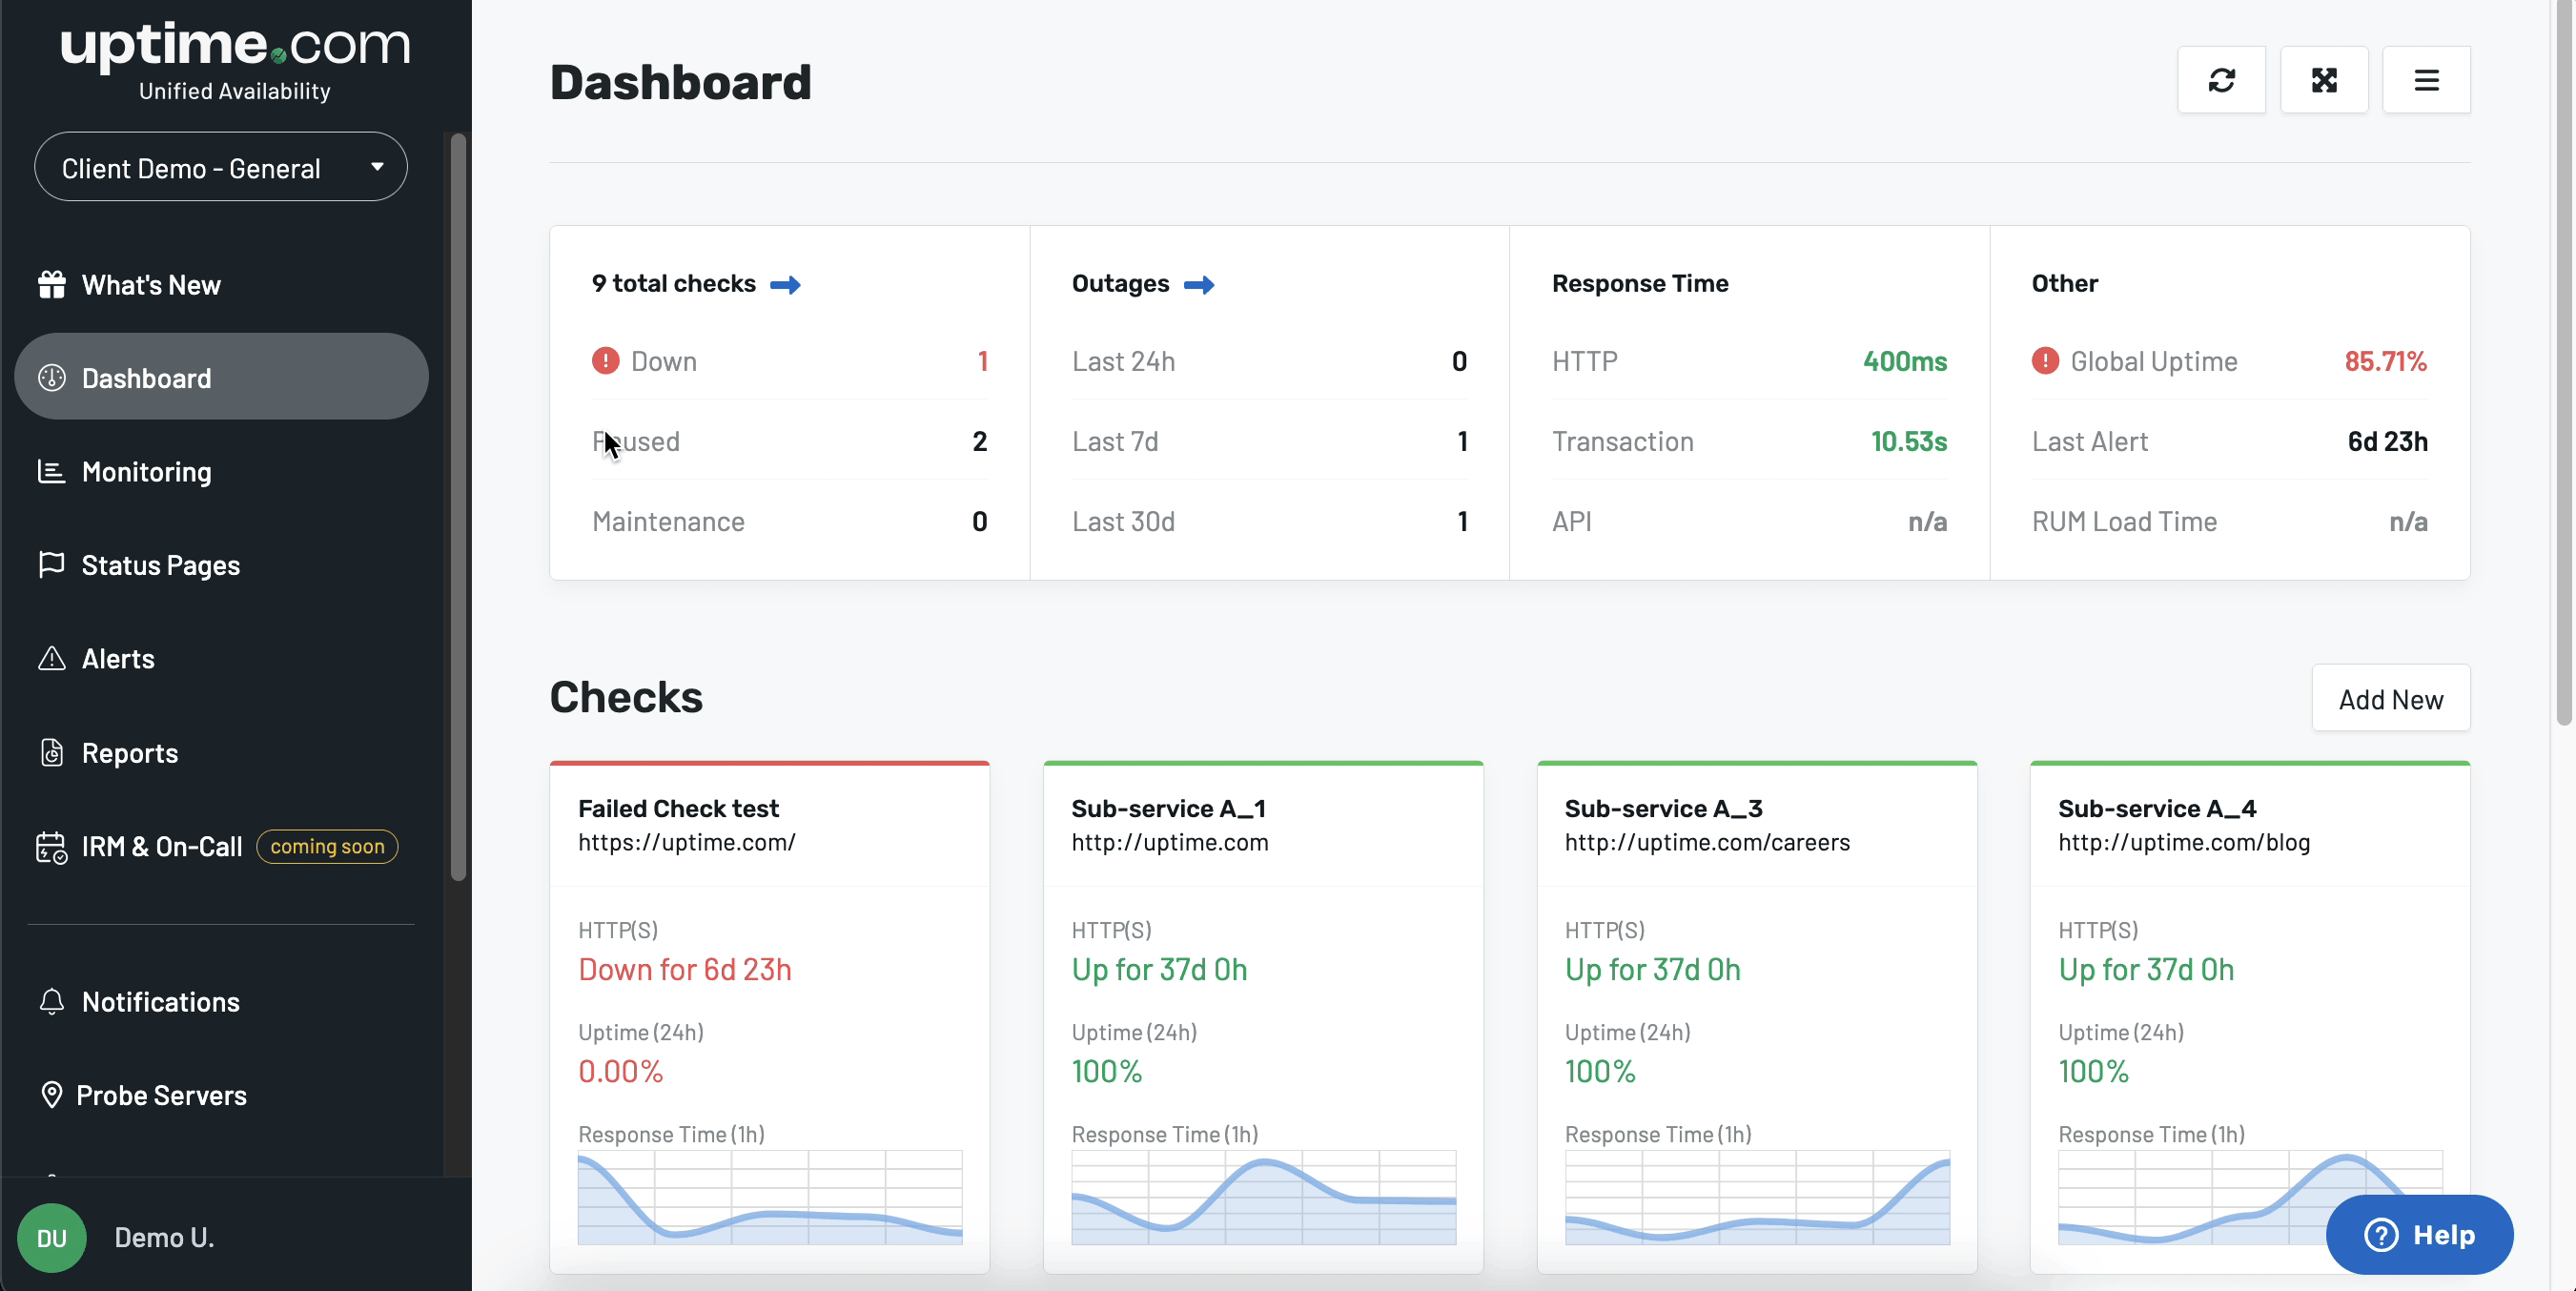Viewport: 2576px width, 1291px height.
Task: Select Dashboard in the sidebar
Action: [221, 376]
